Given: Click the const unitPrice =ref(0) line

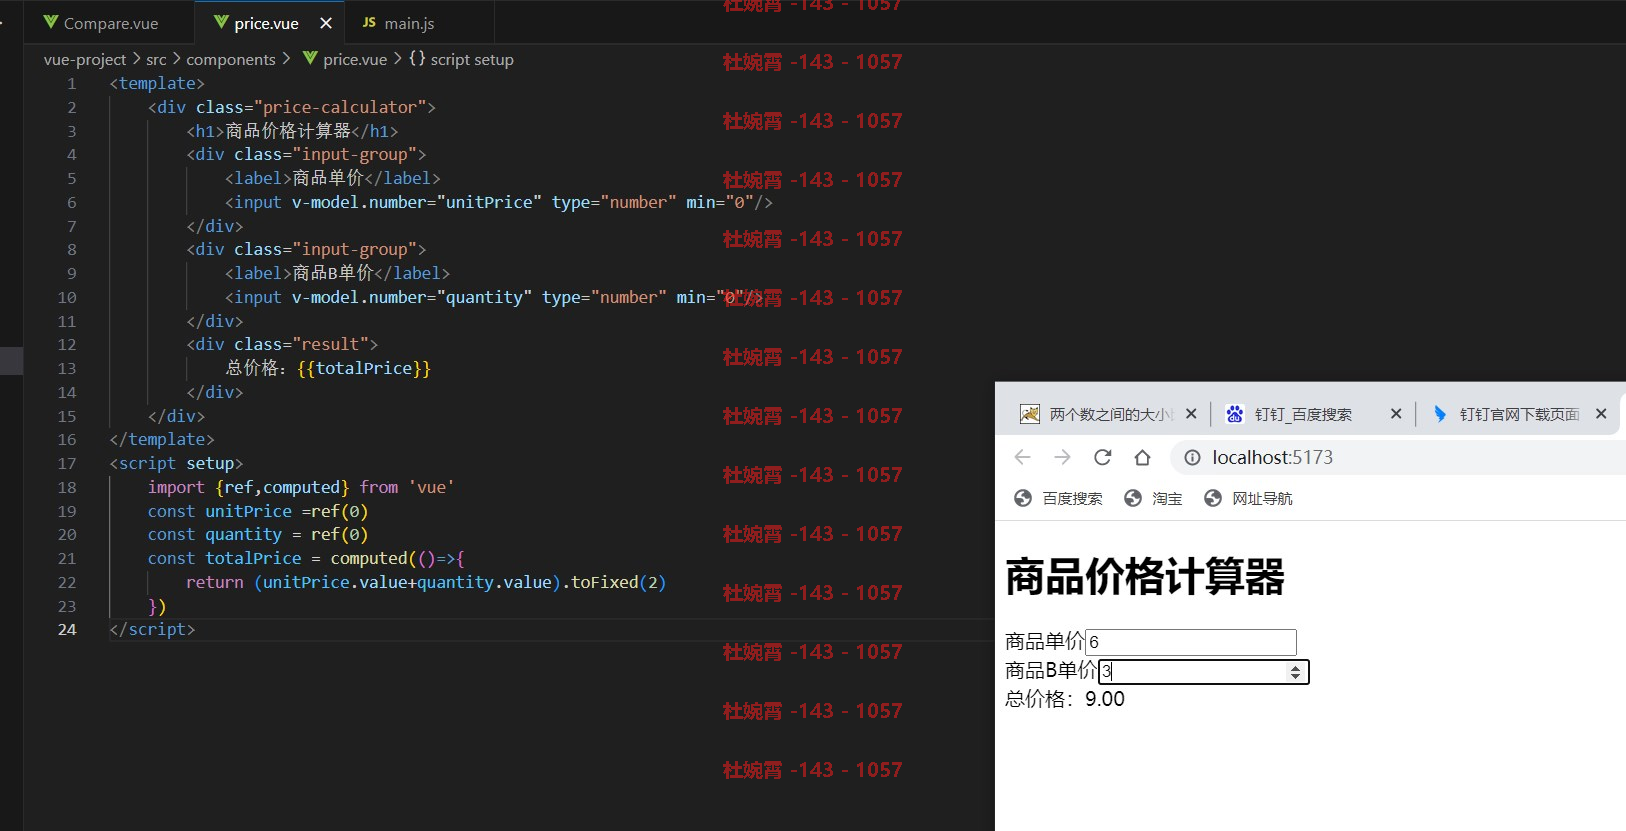Looking at the screenshot, I should tap(258, 511).
